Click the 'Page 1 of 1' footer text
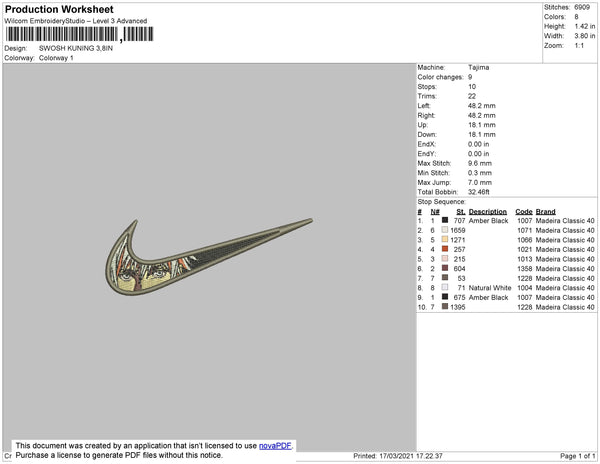Viewport: 600px width, 464px height. pyautogui.click(x=578, y=456)
